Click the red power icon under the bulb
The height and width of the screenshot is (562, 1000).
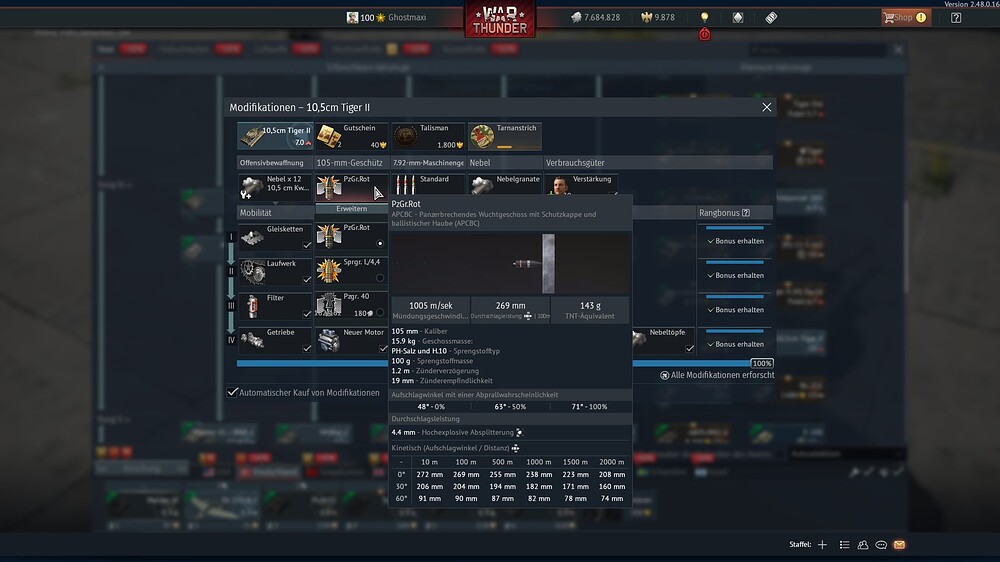[x=704, y=34]
